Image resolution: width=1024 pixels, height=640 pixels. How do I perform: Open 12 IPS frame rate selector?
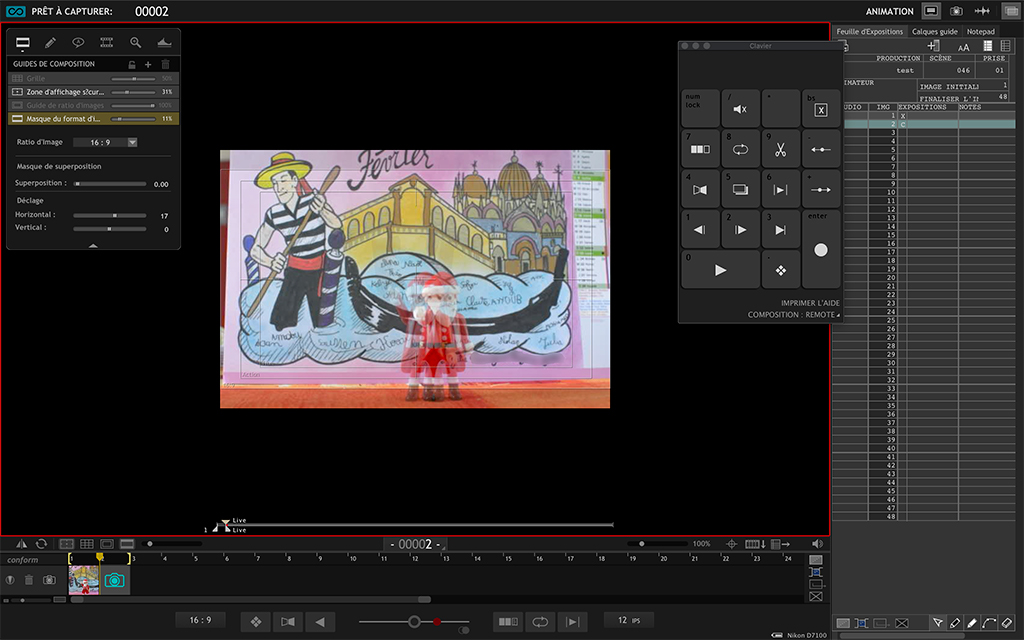[629, 620]
